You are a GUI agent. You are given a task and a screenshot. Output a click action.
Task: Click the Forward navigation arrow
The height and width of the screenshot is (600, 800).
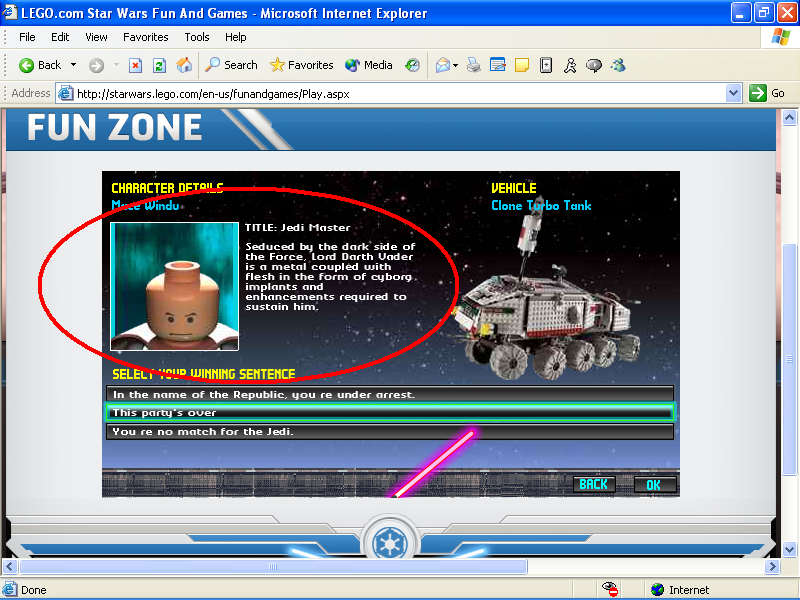tap(96, 65)
